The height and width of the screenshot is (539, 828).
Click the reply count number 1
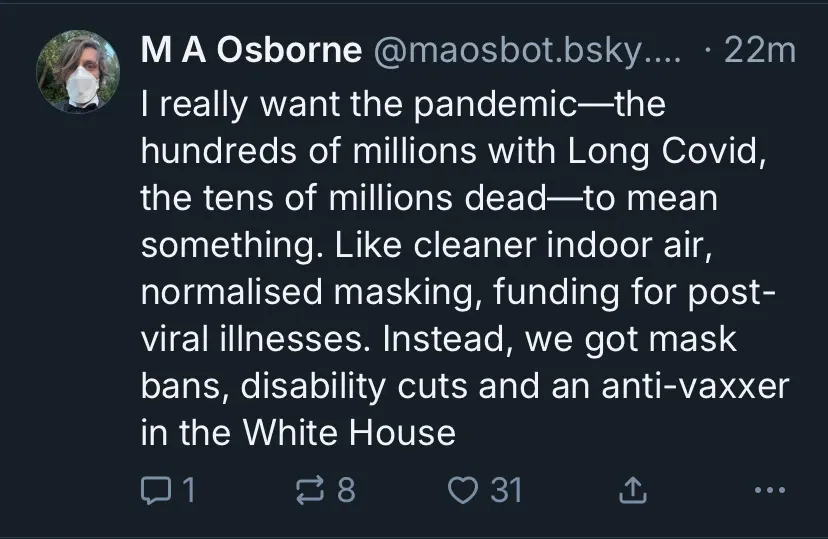click(x=188, y=489)
